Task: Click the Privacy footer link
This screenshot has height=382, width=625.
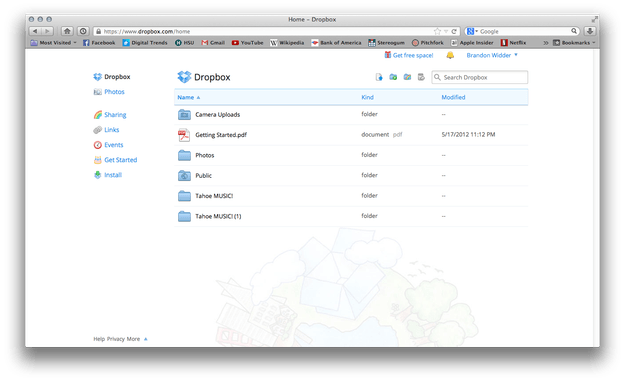Action: tap(116, 339)
